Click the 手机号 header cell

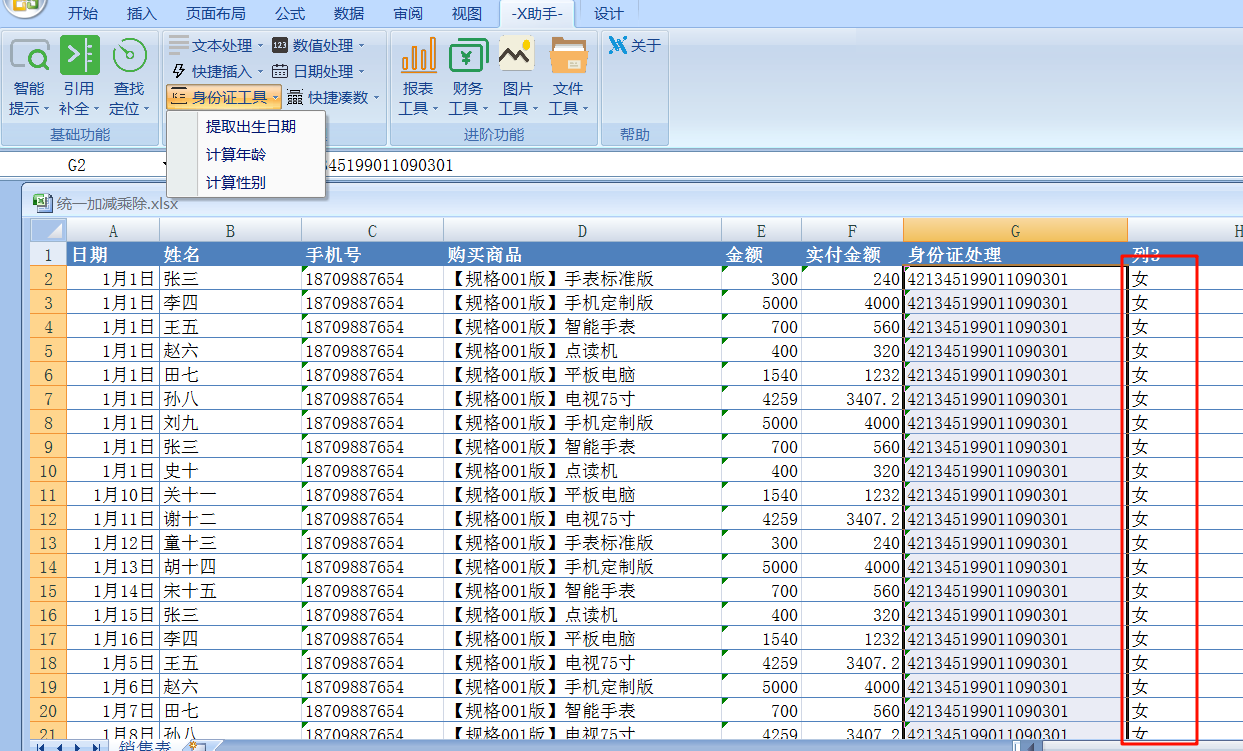tap(372, 254)
